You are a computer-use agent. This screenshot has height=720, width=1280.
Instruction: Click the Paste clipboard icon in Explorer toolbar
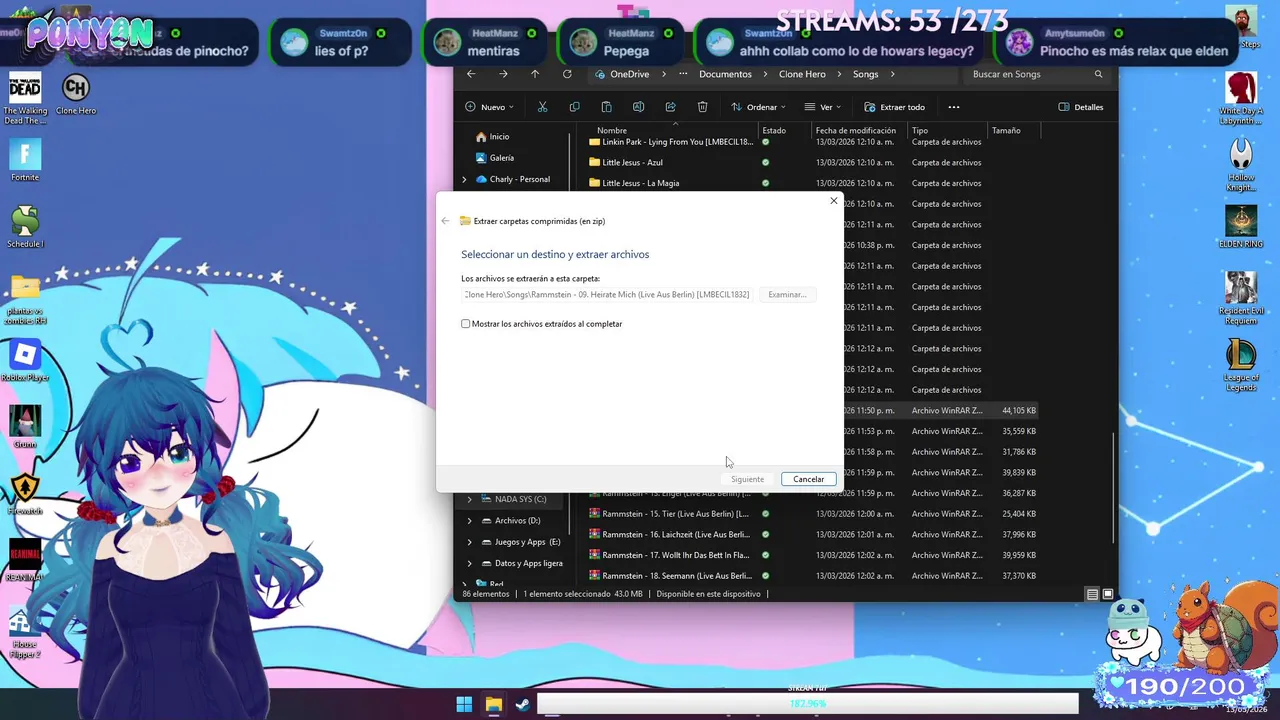(x=606, y=107)
